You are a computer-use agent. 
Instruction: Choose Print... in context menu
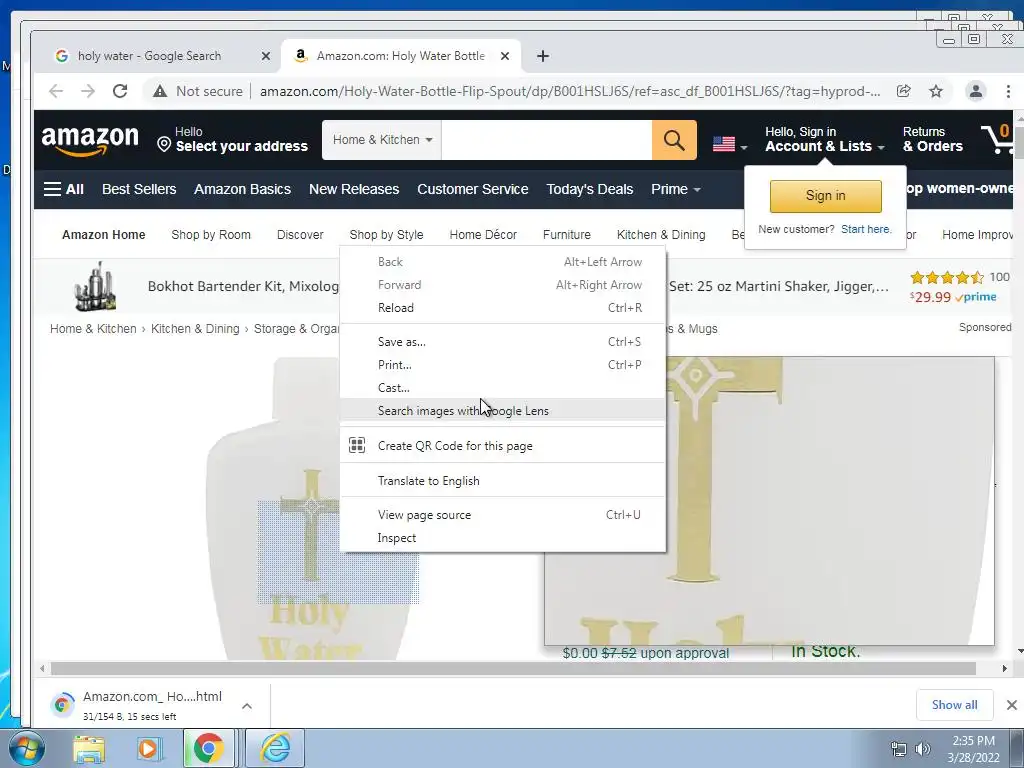[503, 364]
